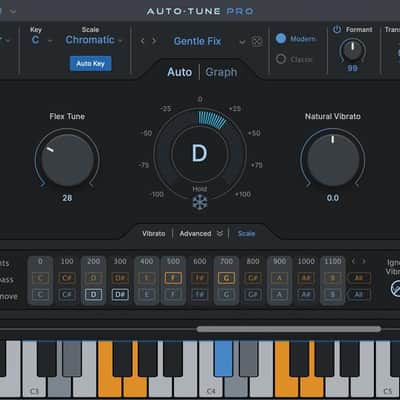This screenshot has width=400, height=400.
Task: Switch to the Auto tab
Action: coord(180,72)
